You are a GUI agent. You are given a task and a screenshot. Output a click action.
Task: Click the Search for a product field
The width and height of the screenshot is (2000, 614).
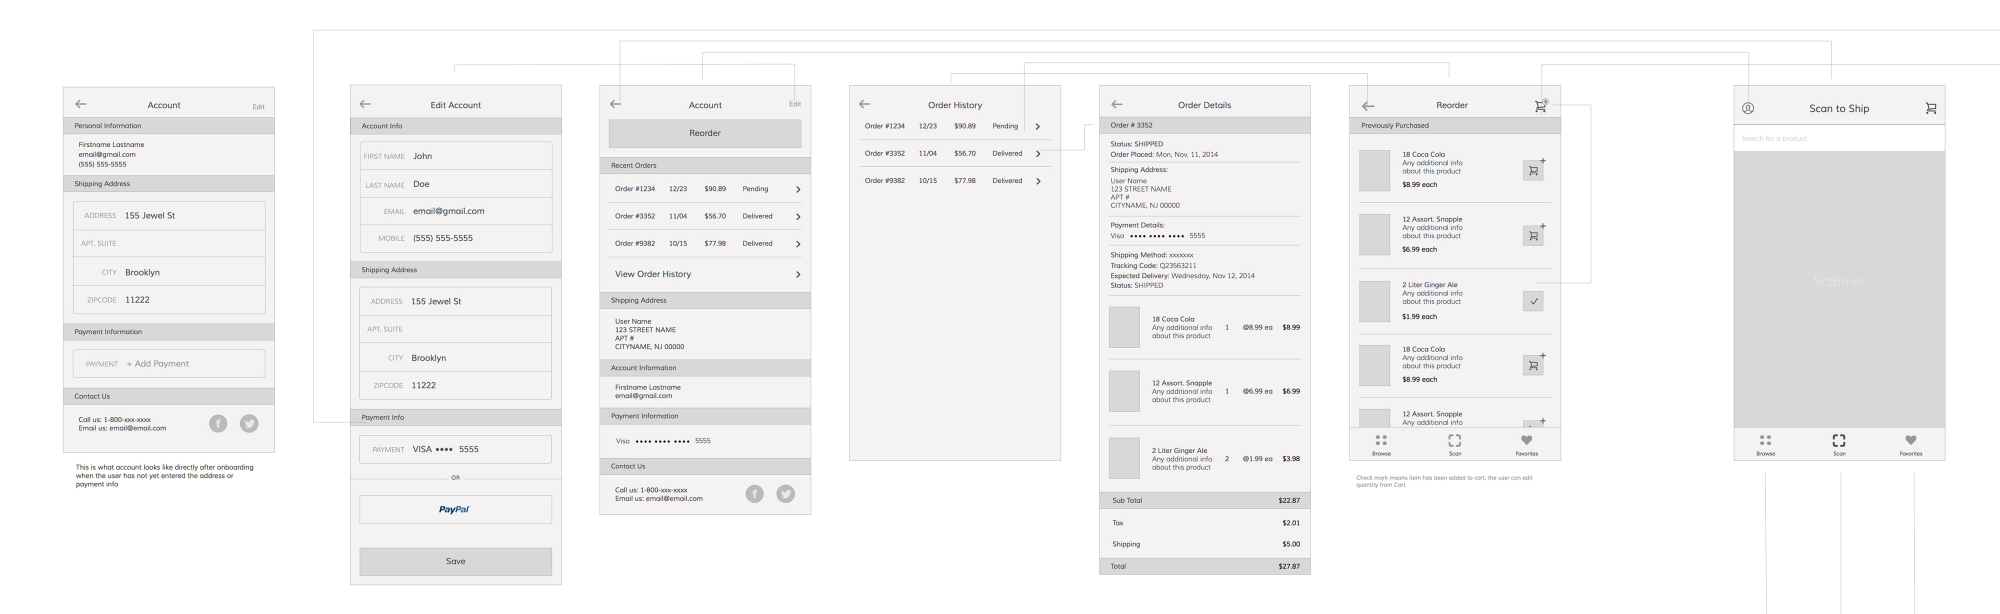[x=1838, y=138]
